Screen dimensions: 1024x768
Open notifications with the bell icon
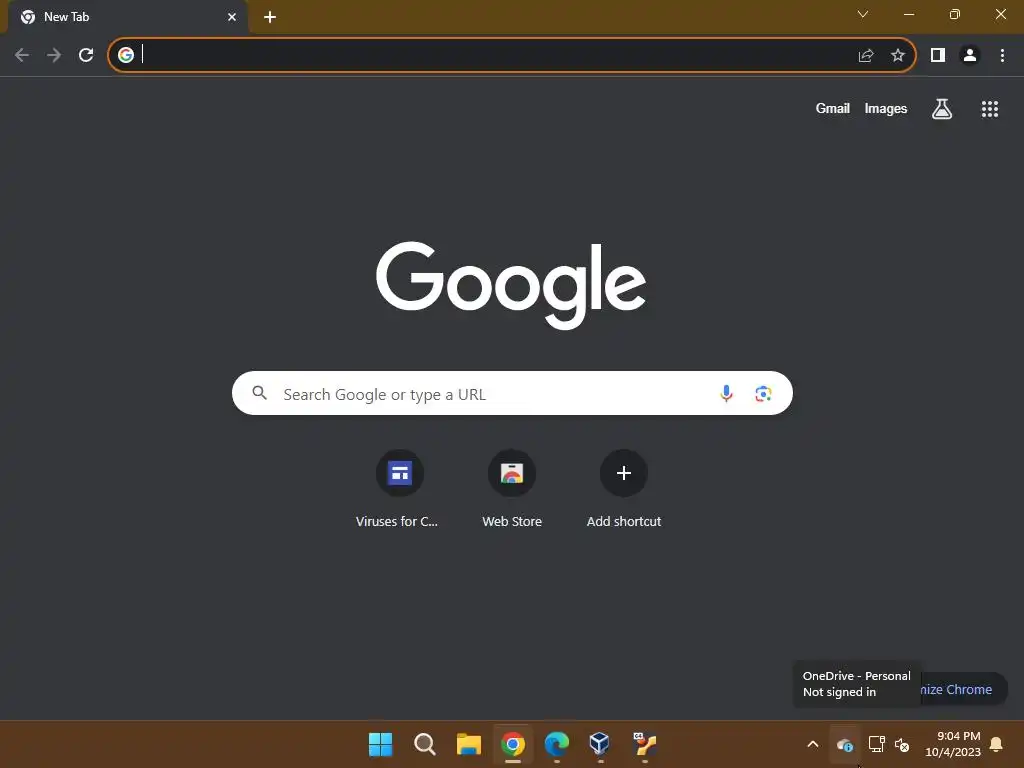(997, 744)
